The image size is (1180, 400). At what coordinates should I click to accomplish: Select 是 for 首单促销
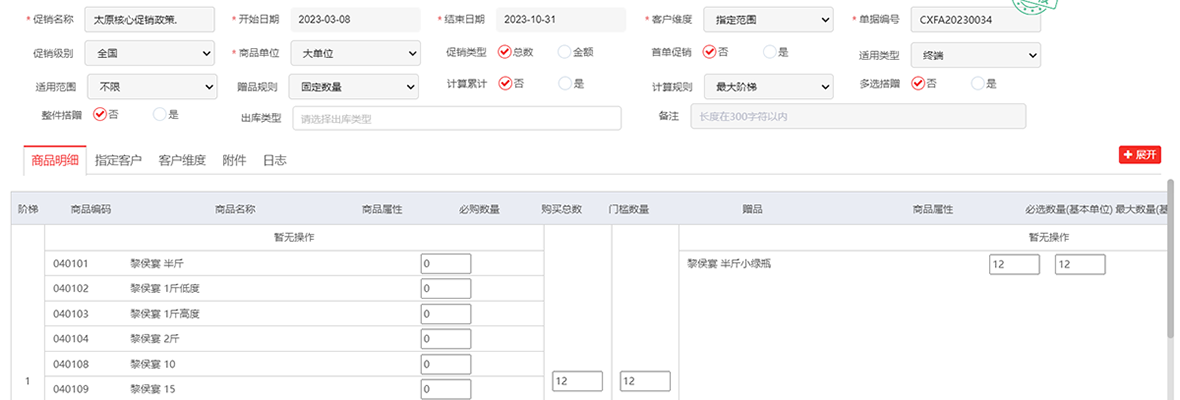769,52
